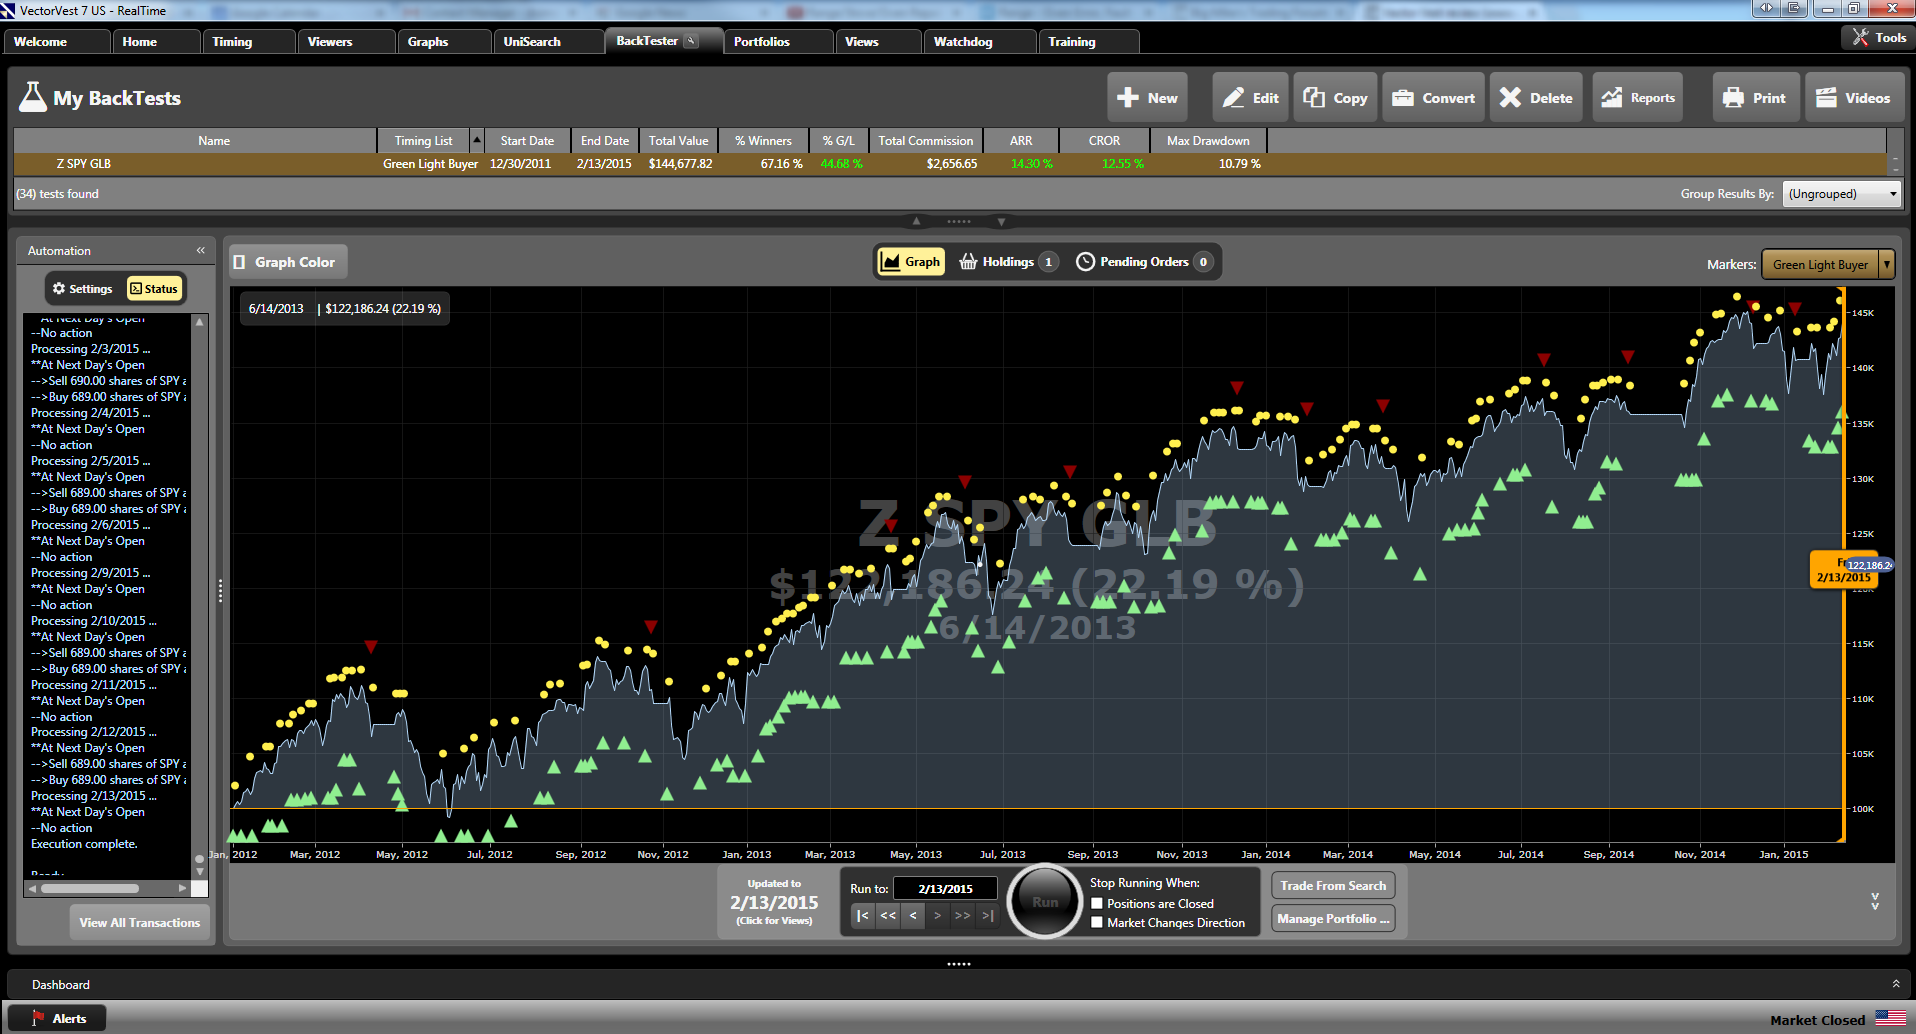Click the US flag icon
This screenshot has height=1034, width=1916.
(1890, 1018)
